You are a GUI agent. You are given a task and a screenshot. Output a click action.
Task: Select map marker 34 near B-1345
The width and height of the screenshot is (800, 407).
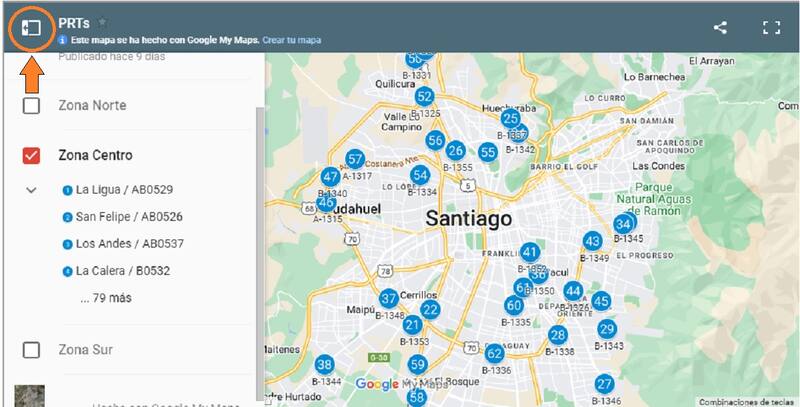point(623,223)
